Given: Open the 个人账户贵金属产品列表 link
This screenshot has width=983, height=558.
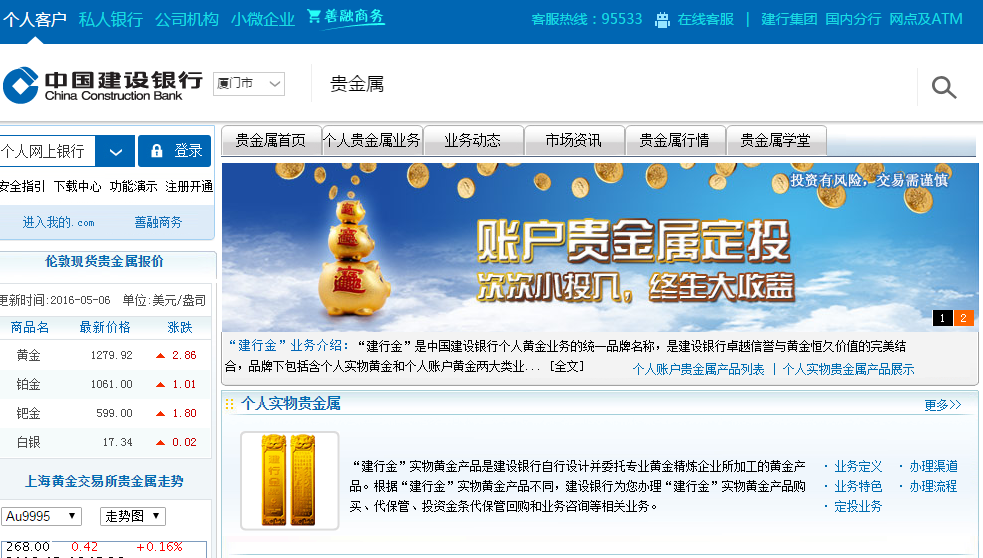Looking at the screenshot, I should [698, 369].
